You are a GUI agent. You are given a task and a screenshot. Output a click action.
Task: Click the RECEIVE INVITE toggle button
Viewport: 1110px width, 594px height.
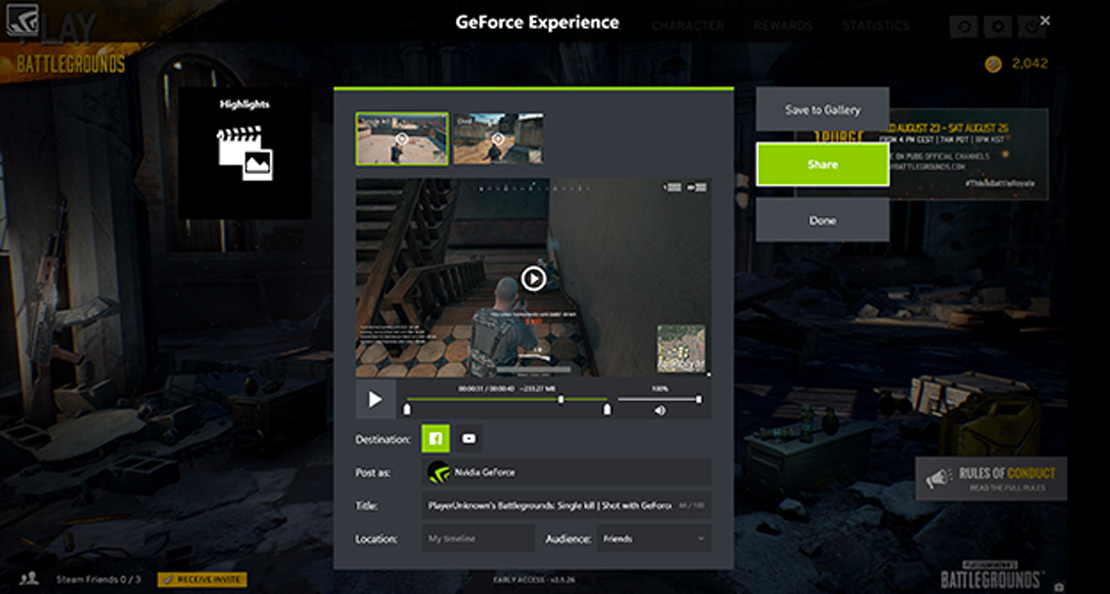click(202, 579)
